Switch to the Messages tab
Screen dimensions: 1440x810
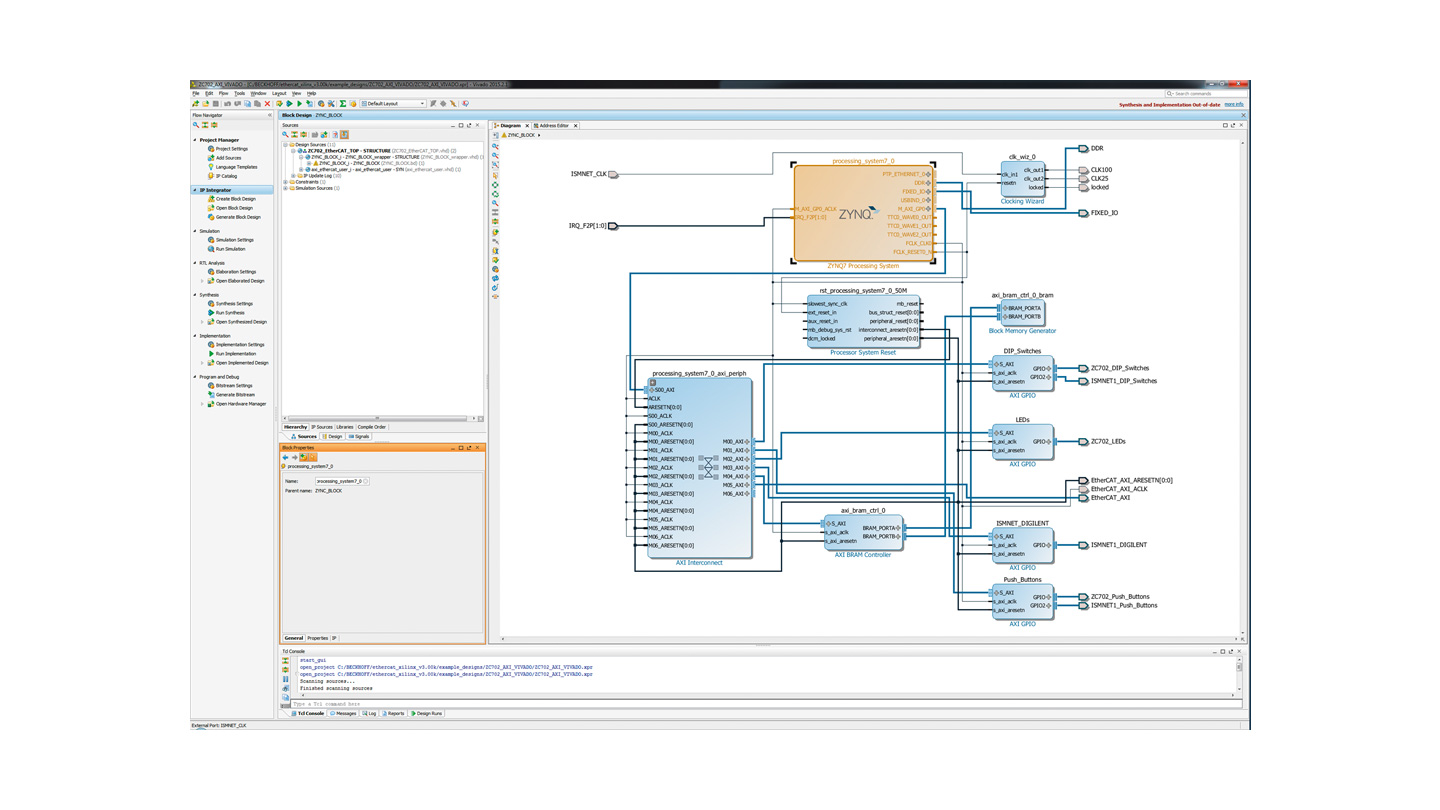coord(343,714)
